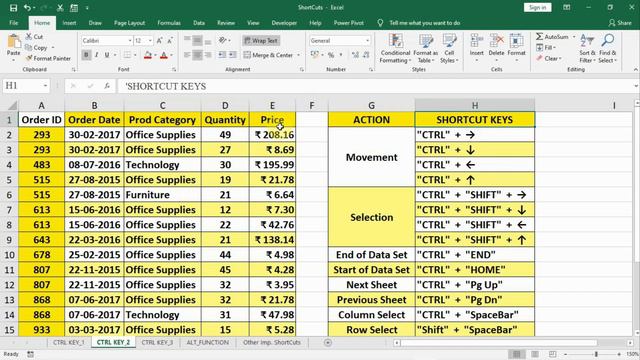Open Find & Select magnifier
640x360 pixels.
[x=608, y=49]
